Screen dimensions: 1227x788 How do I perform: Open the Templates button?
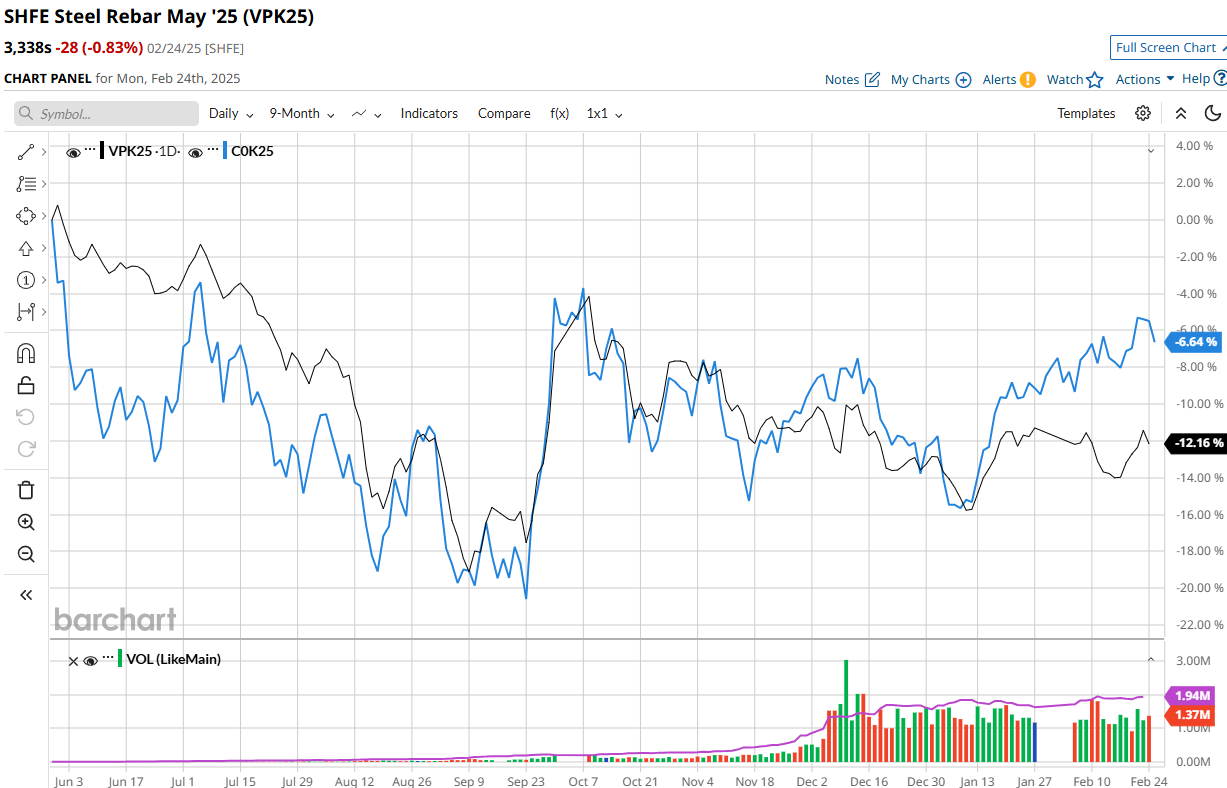[1086, 114]
